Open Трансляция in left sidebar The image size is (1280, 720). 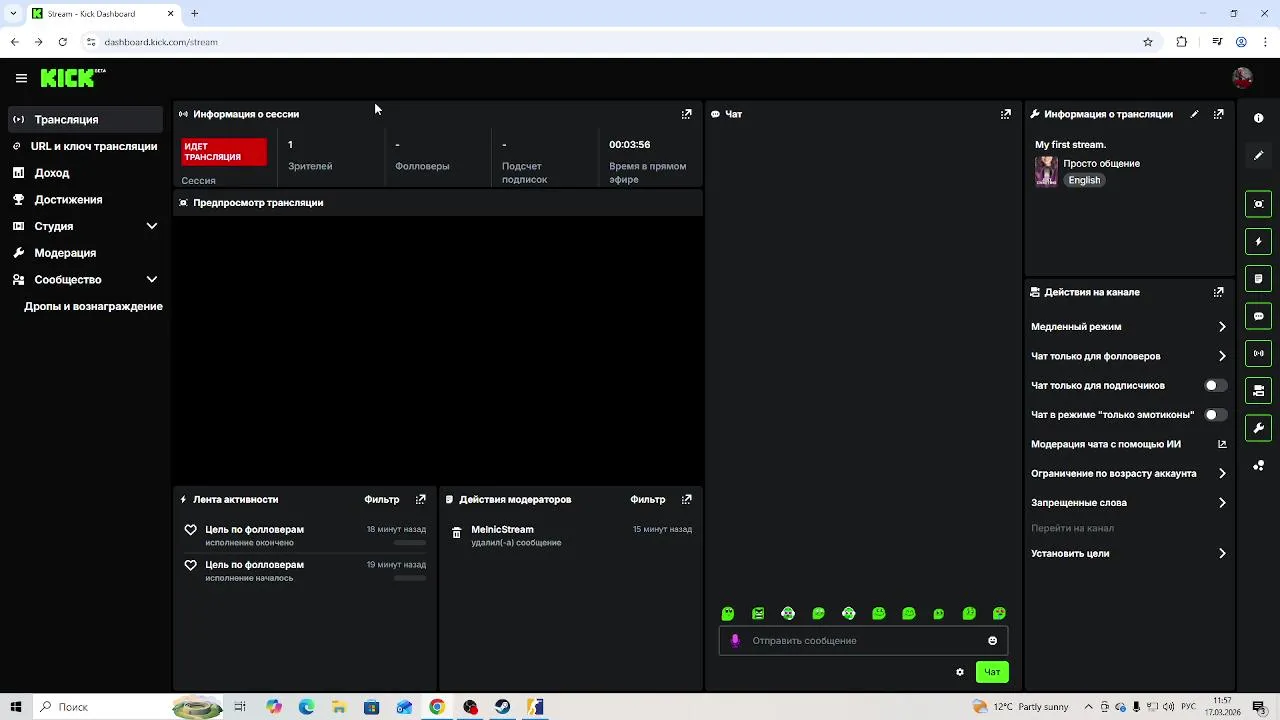[x=85, y=119]
